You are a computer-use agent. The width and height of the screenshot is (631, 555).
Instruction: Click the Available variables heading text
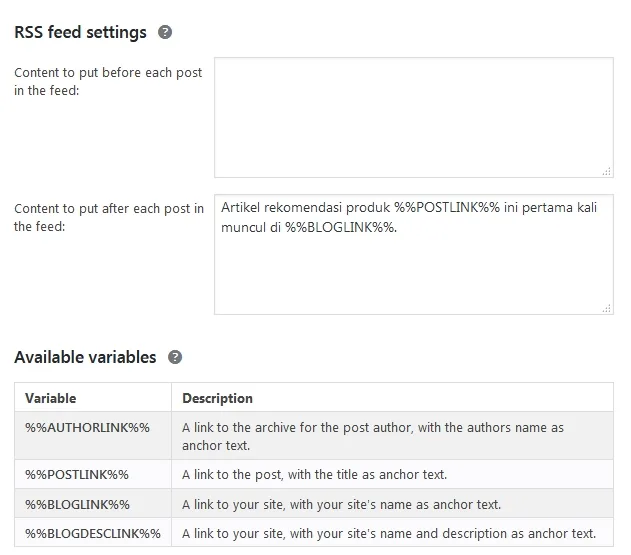click(85, 357)
